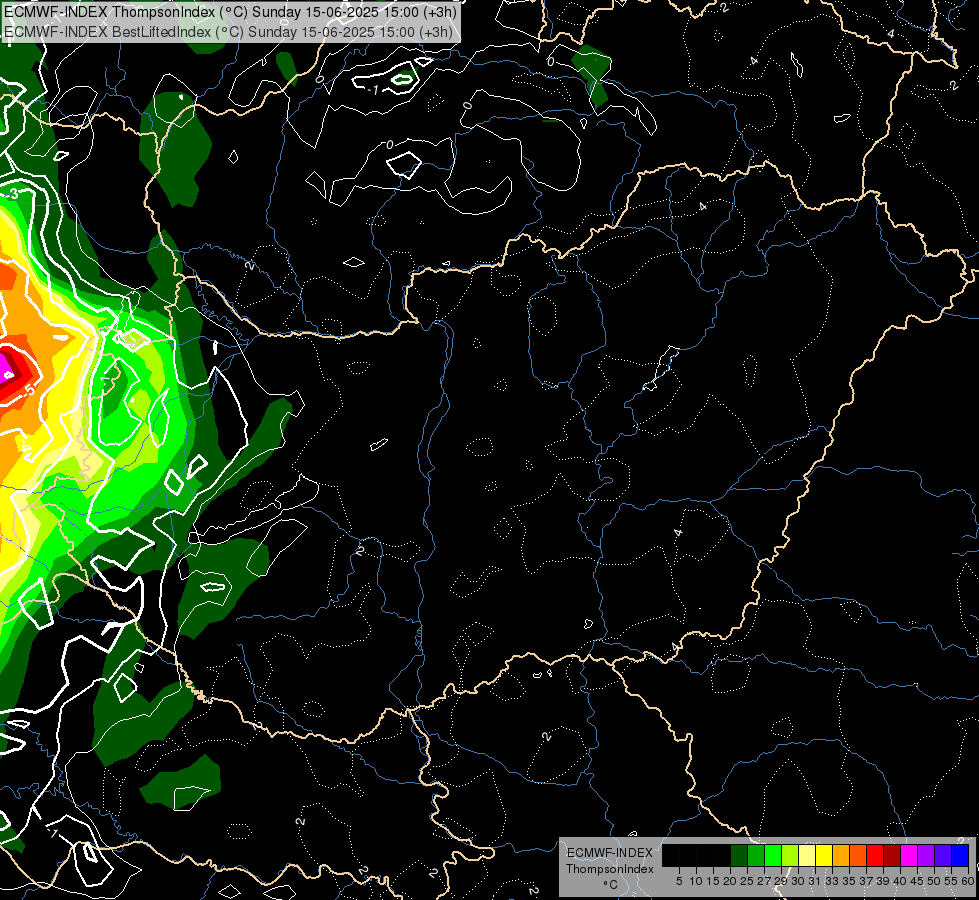979x900 pixels.
Task: Click the legend tick value 33
Action: tap(832, 881)
